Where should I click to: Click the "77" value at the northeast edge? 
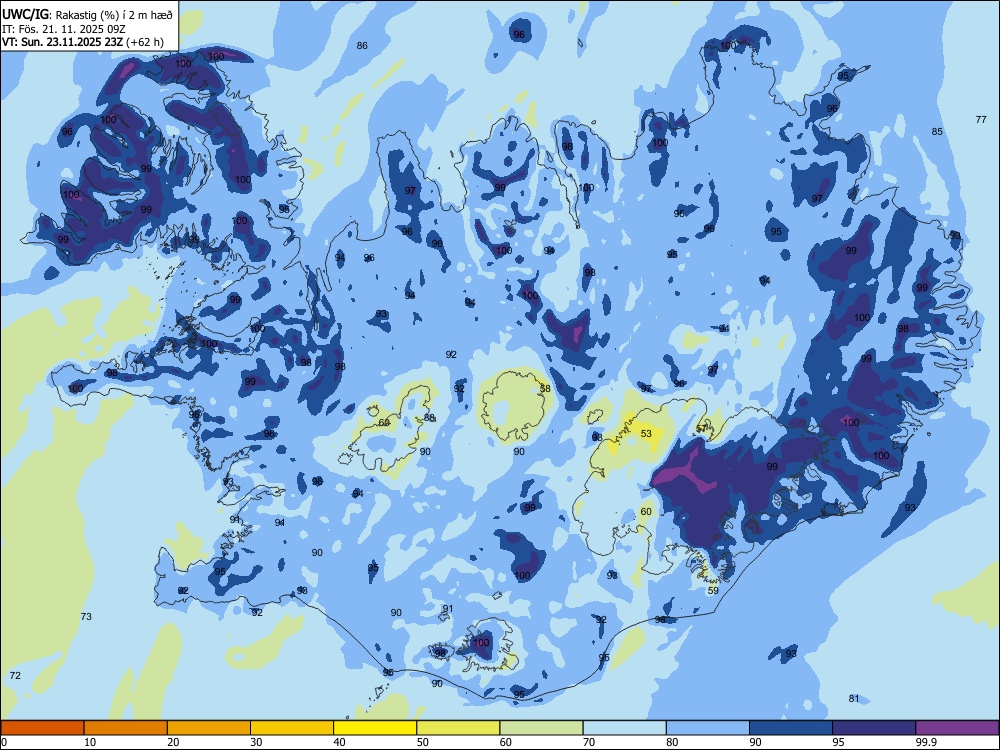point(981,119)
